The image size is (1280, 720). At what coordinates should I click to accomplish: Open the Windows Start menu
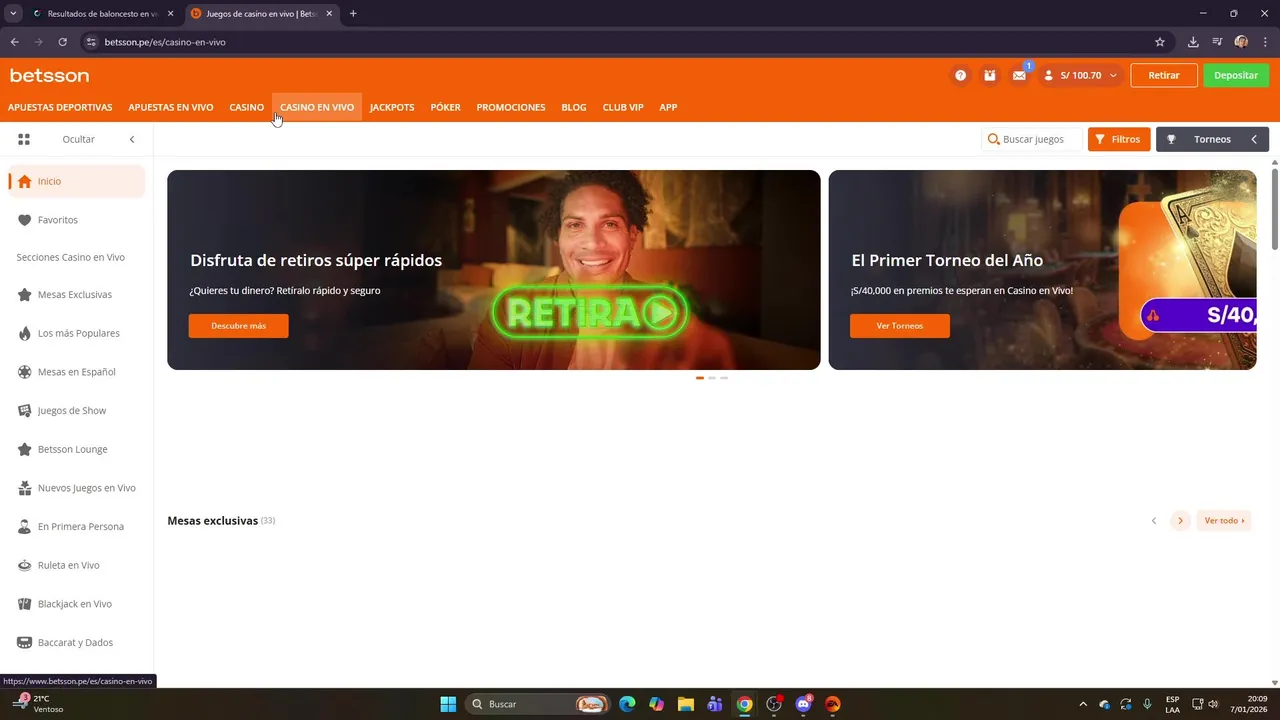click(x=448, y=704)
